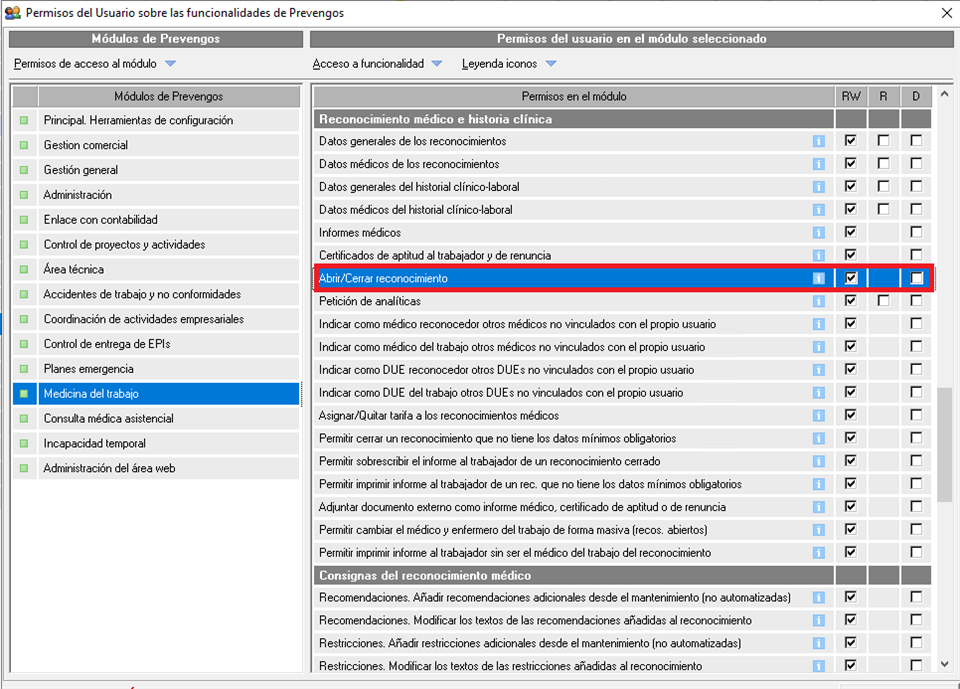The width and height of the screenshot is (960, 689).
Task: Open info icon for Abrir/Cerrar reconocimiento
Action: pos(819,279)
